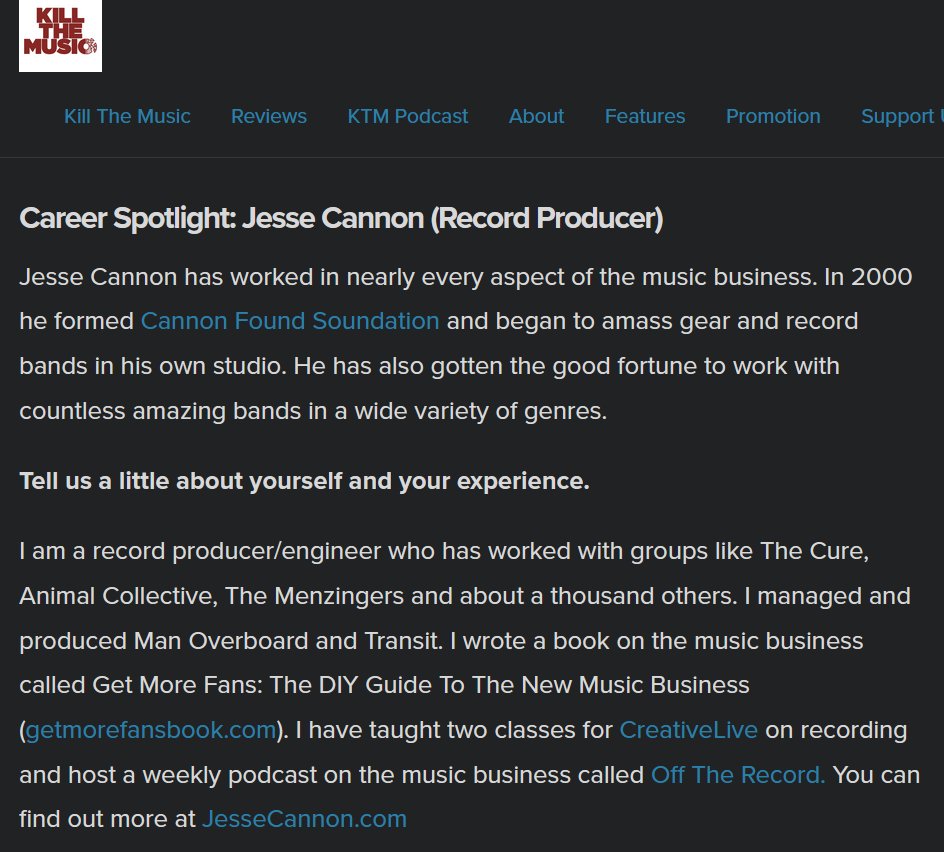Click the text 'I am a record producer/engineer'
Viewport: 944px width, 852px height.
coord(200,551)
